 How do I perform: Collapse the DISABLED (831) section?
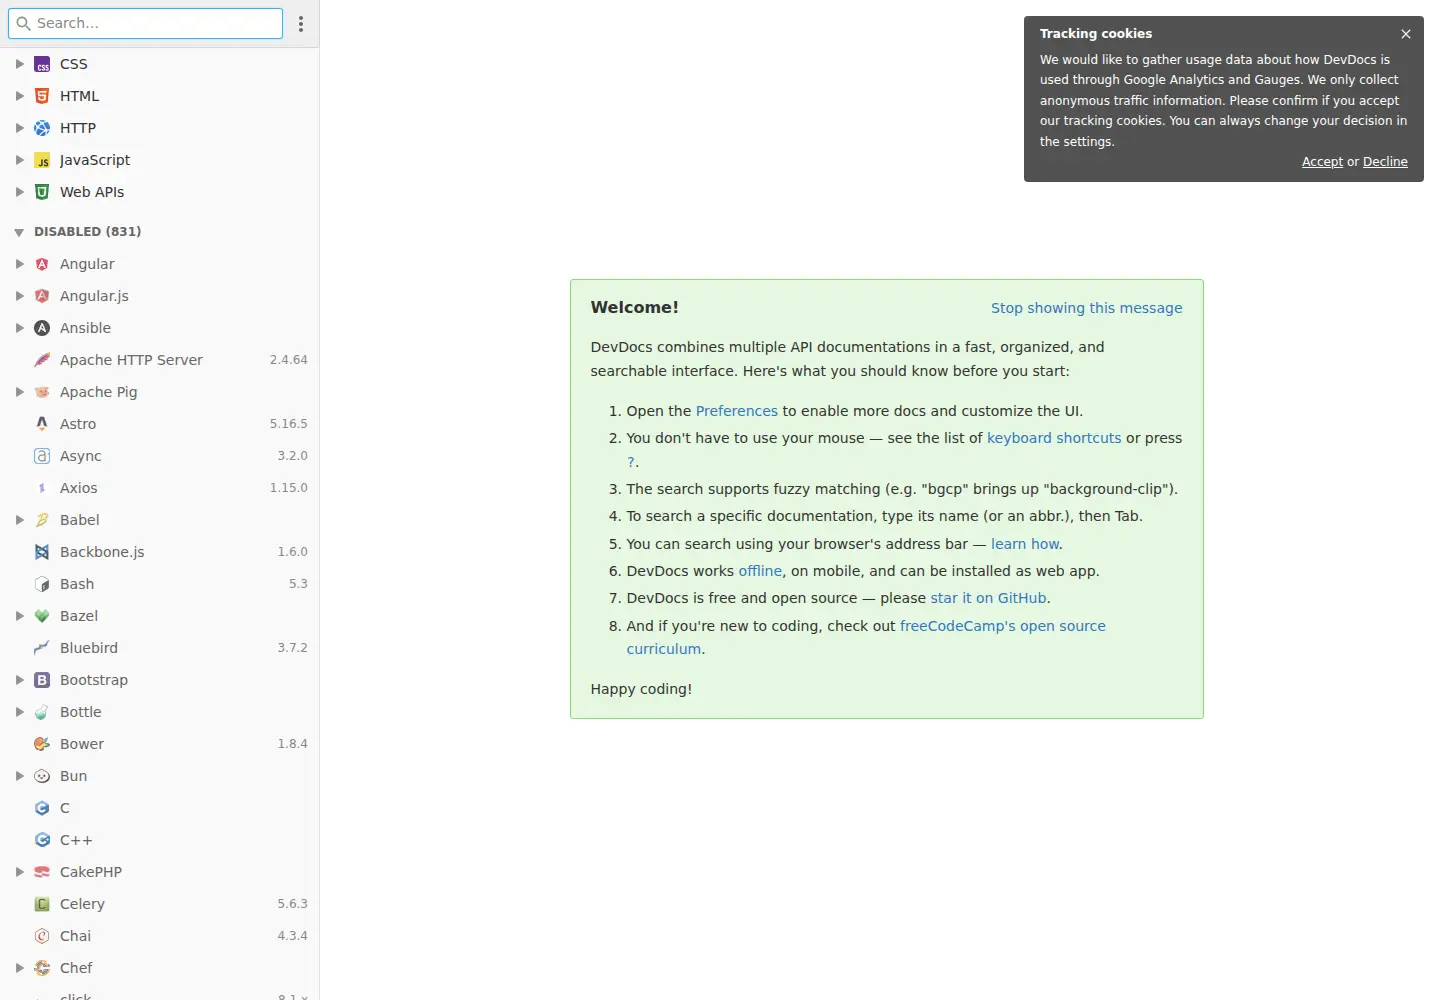point(19,232)
